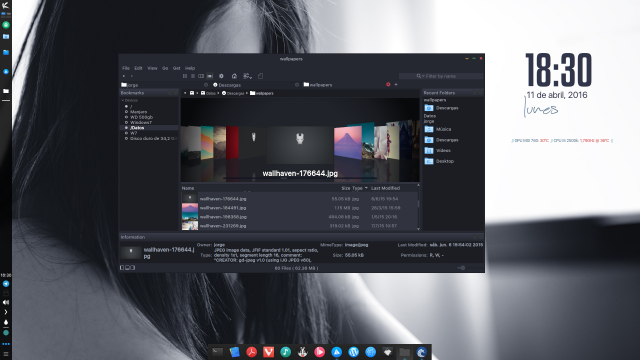Image resolution: width=640 pixels, height=360 pixels.
Task: Collapse the Devices tree section
Action: pos(122,100)
